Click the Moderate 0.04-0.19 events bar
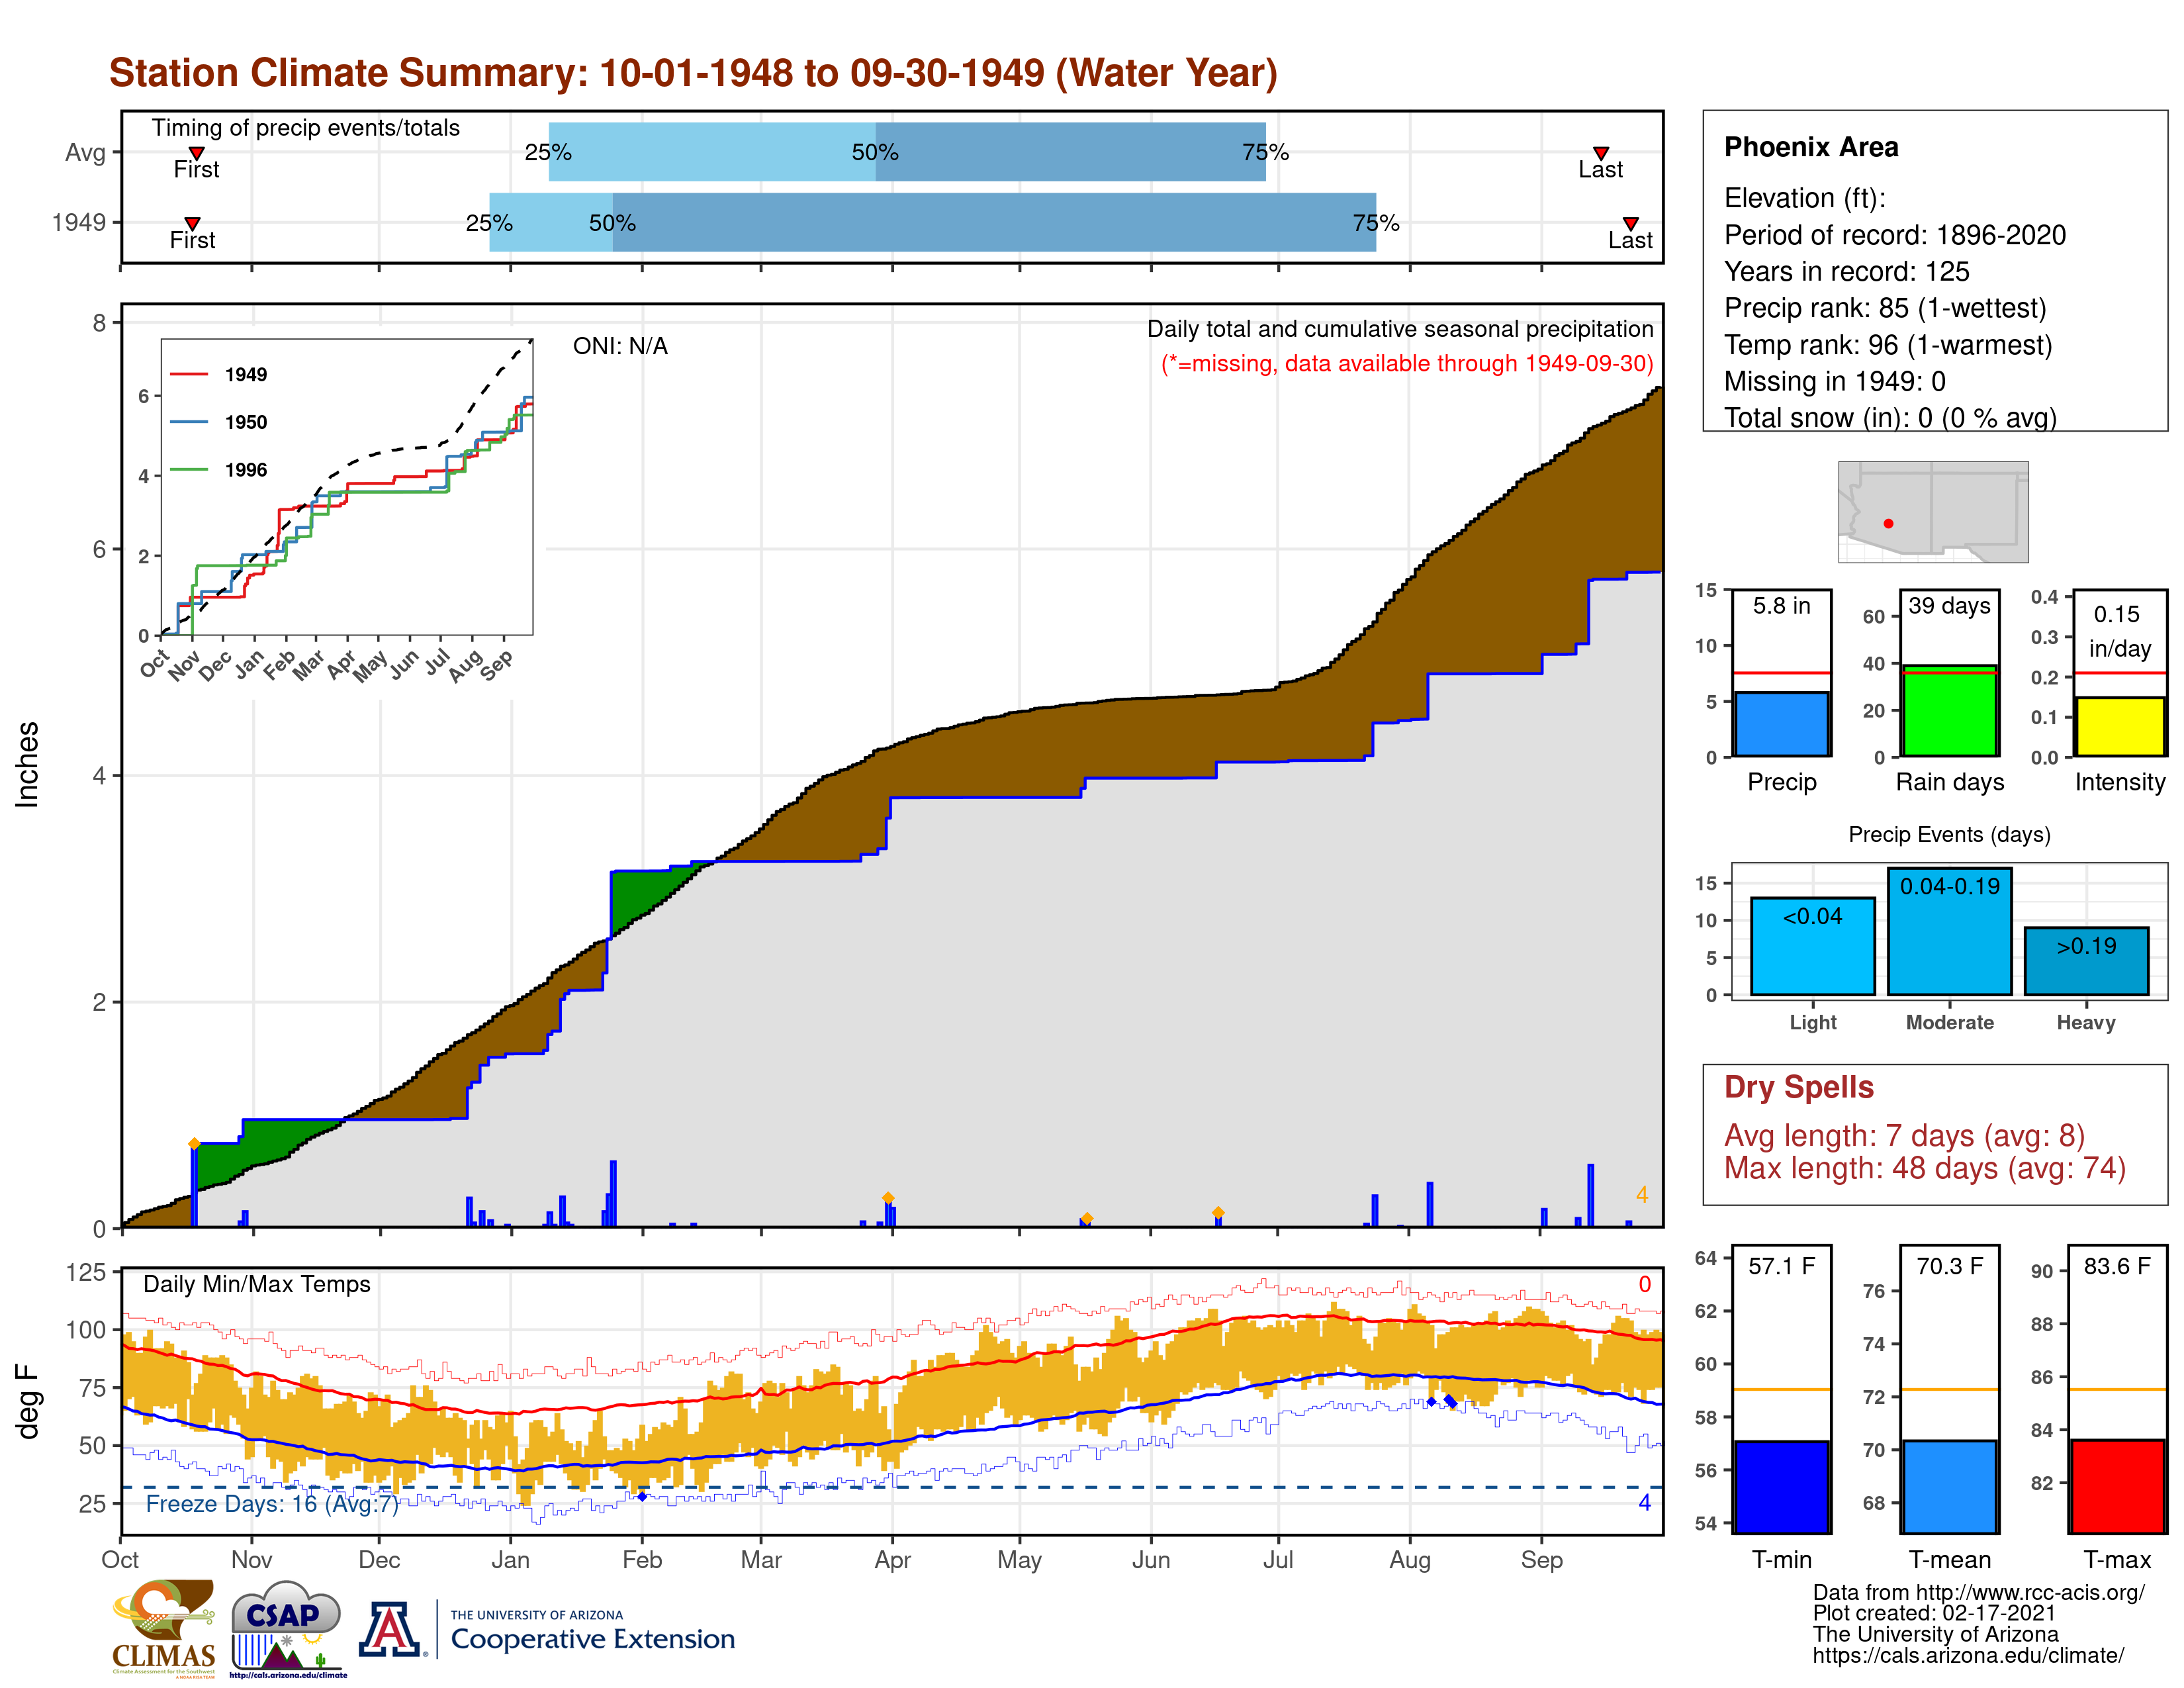The image size is (2184, 1688). tap(1950, 931)
